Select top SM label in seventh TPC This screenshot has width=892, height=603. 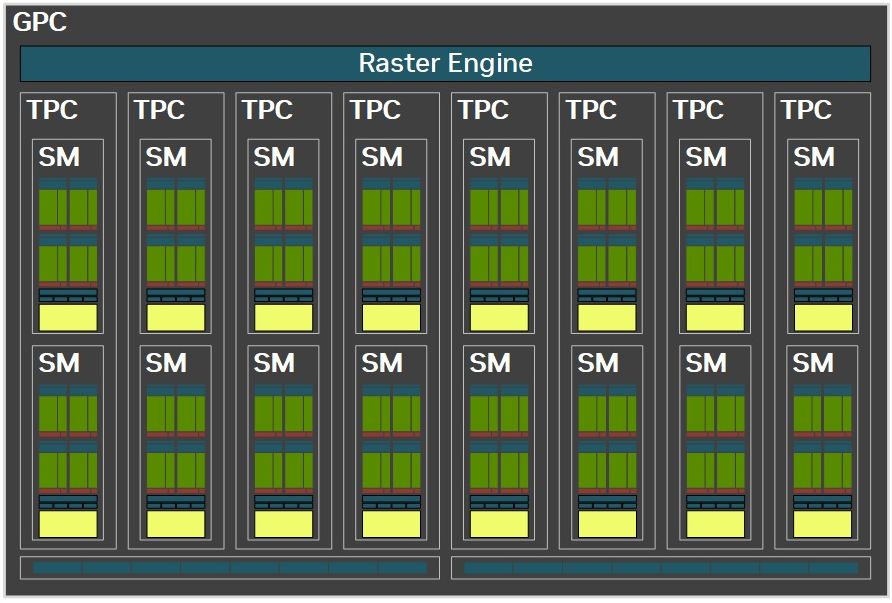coord(706,157)
